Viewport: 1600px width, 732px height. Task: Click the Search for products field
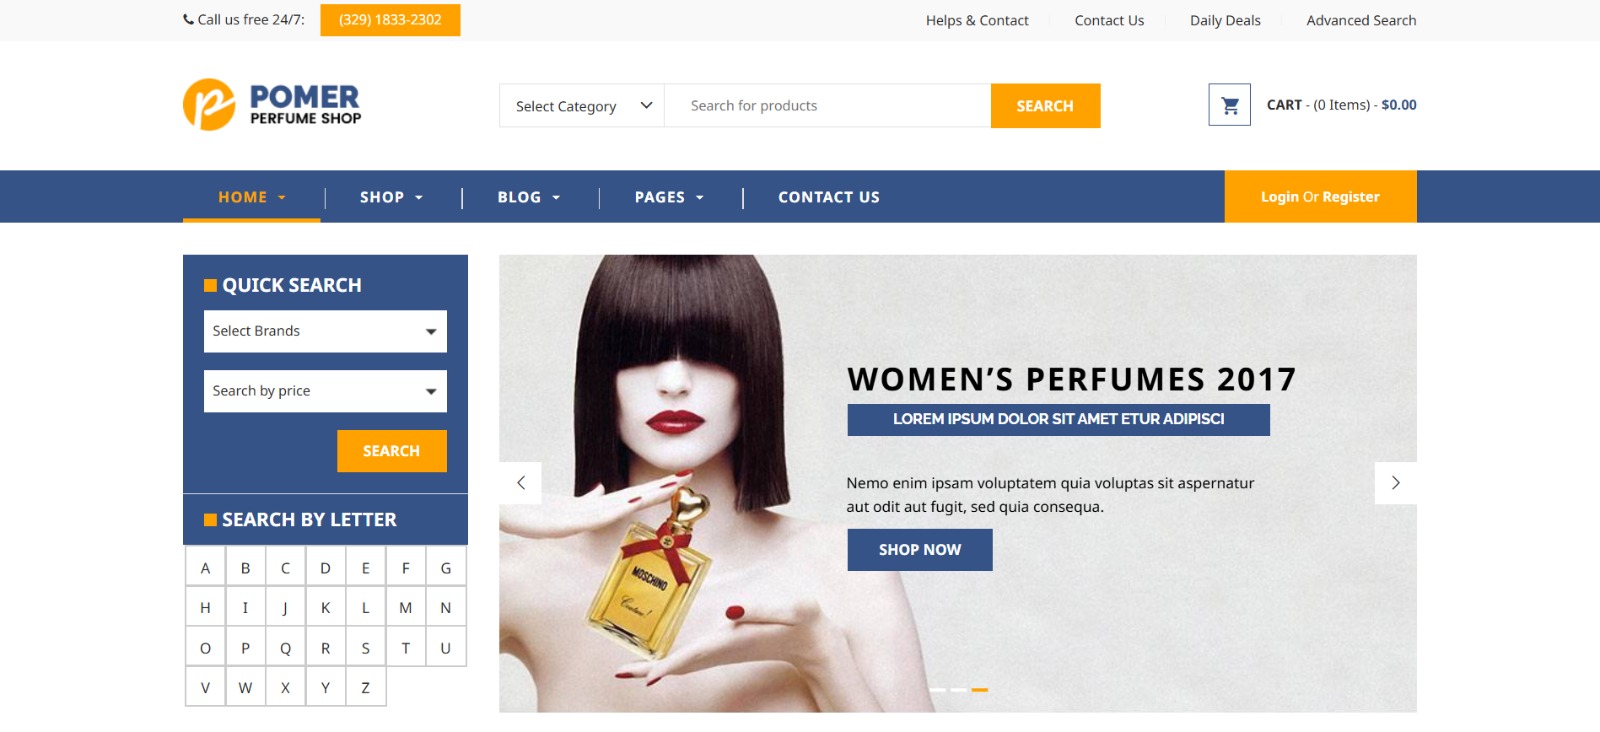click(828, 106)
